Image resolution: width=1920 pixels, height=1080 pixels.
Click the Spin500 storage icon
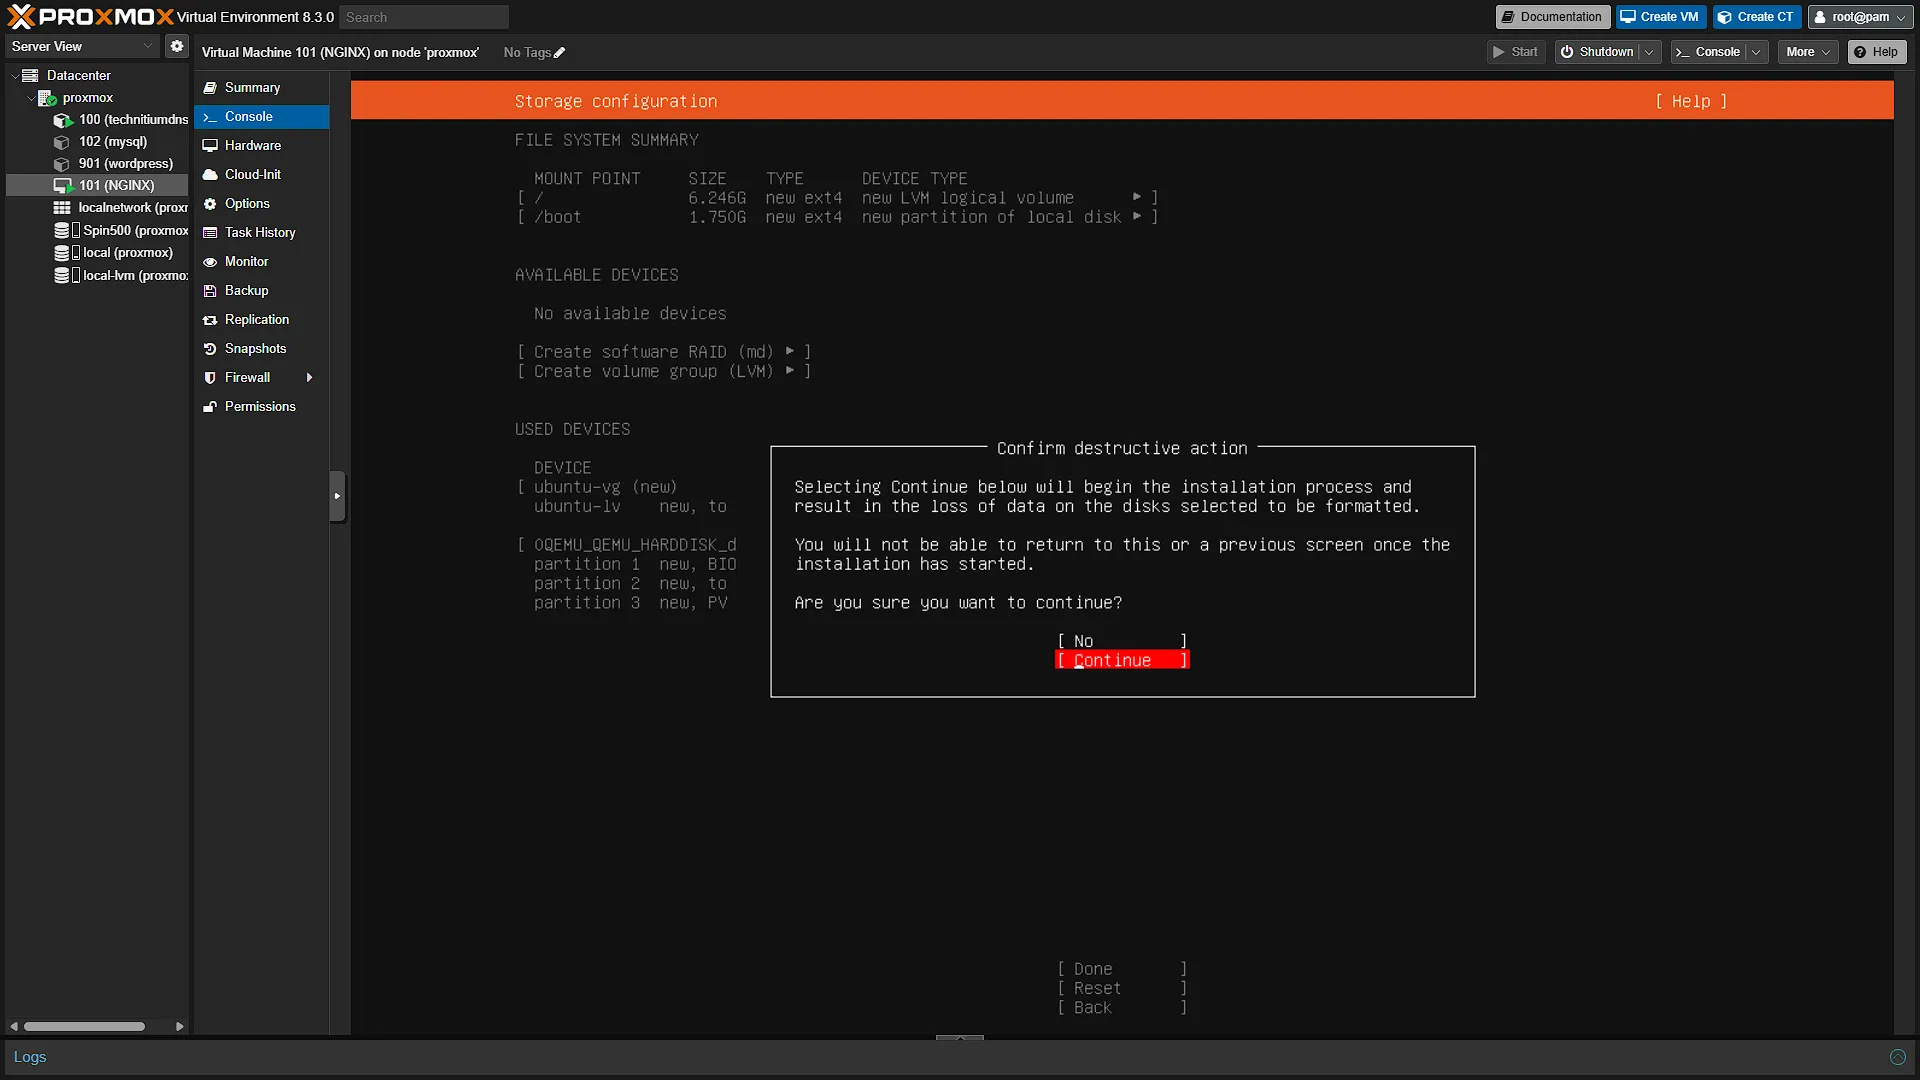click(66, 230)
